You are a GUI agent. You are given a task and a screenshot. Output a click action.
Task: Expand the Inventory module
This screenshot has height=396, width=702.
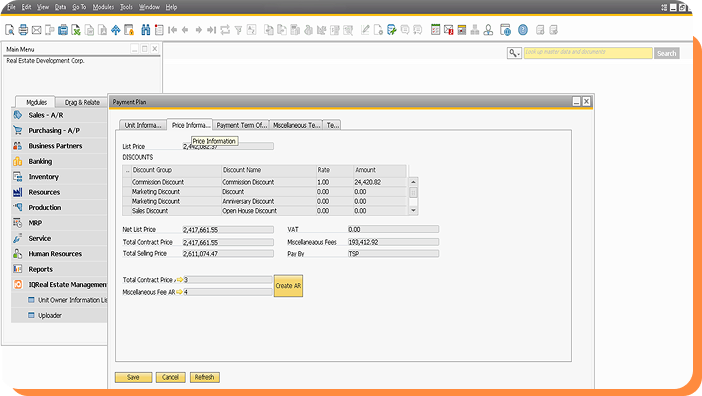coord(59,177)
